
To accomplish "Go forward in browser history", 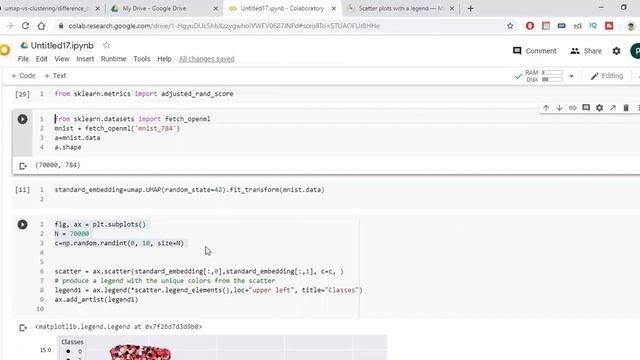I will (9, 26).
